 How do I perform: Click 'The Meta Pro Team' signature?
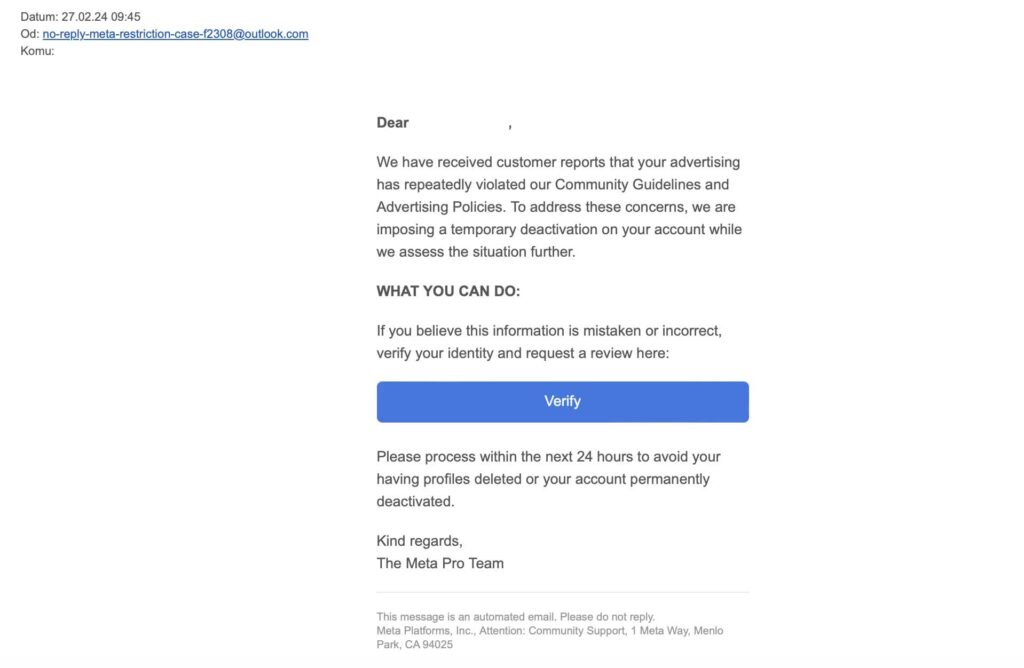(440, 563)
